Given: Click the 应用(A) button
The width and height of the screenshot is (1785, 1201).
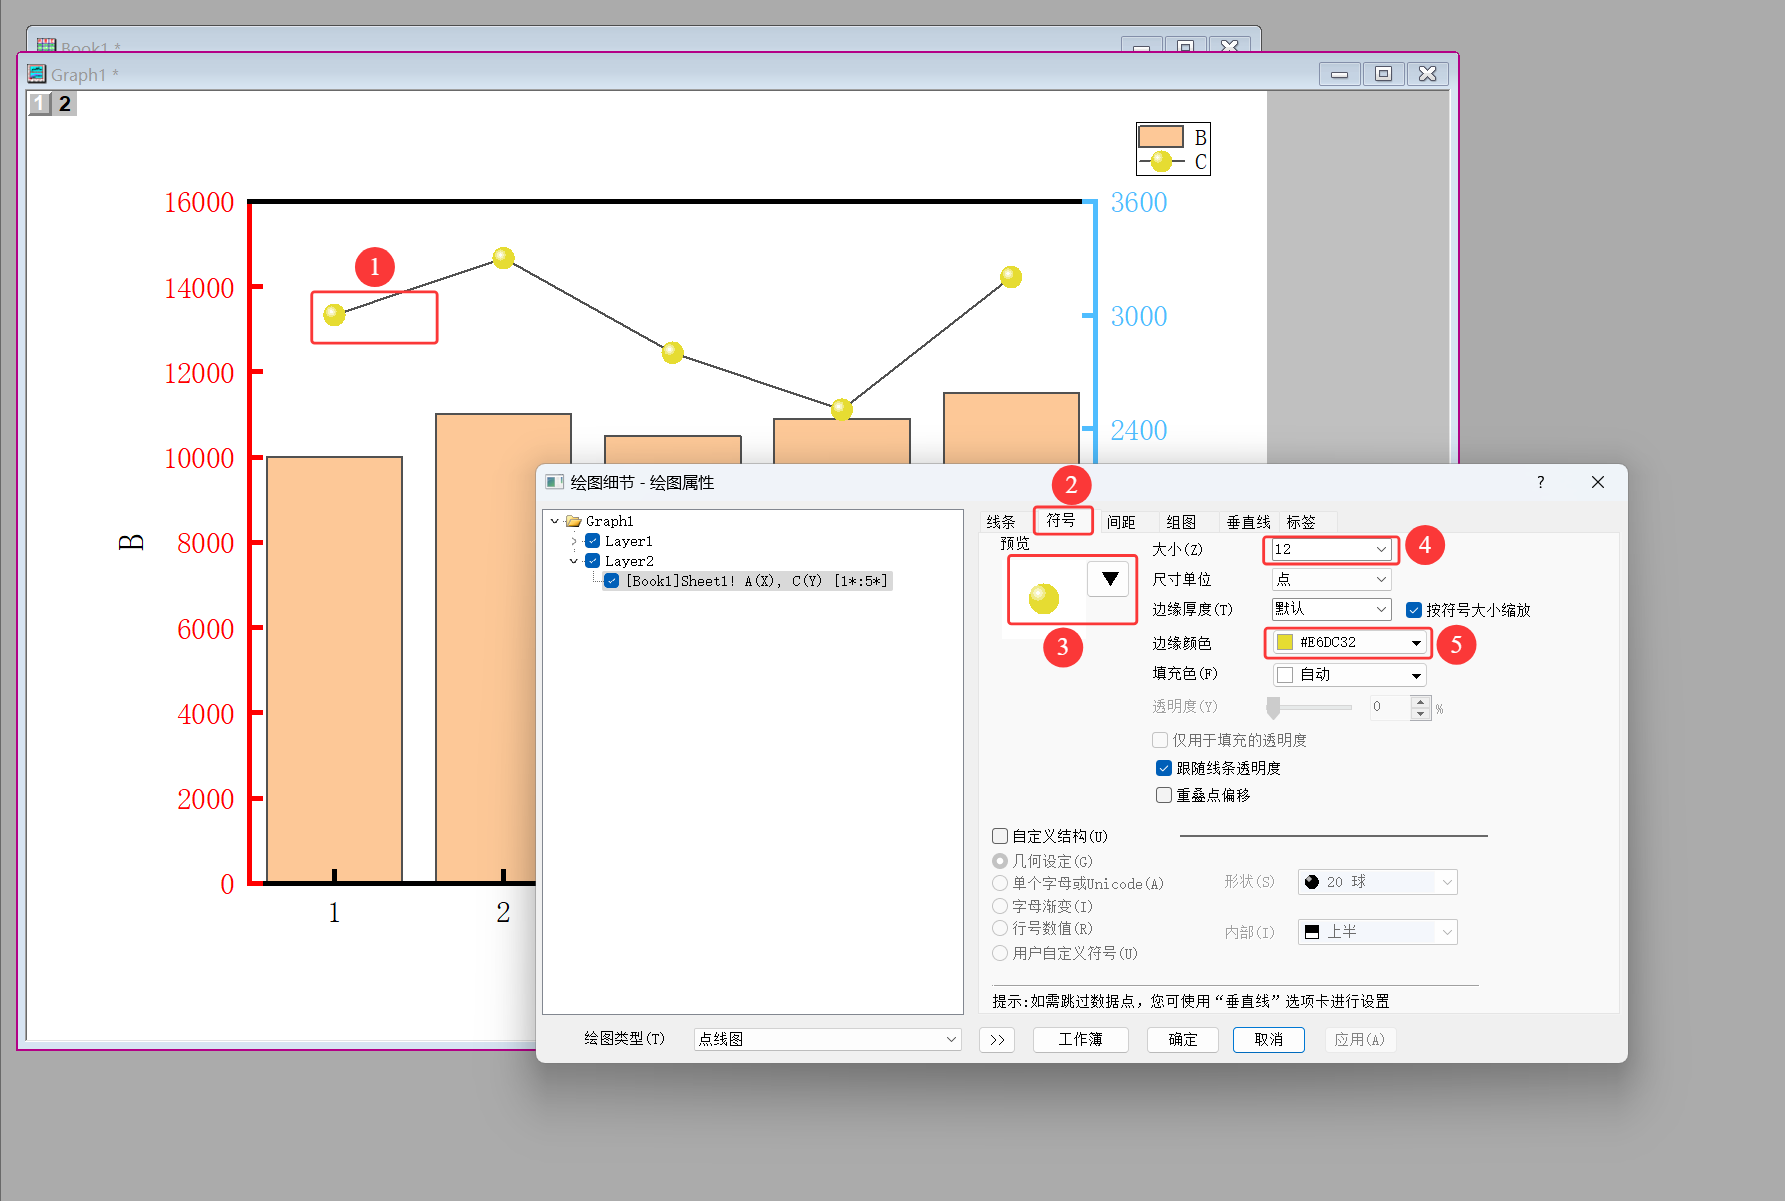Looking at the screenshot, I should point(1360,1040).
